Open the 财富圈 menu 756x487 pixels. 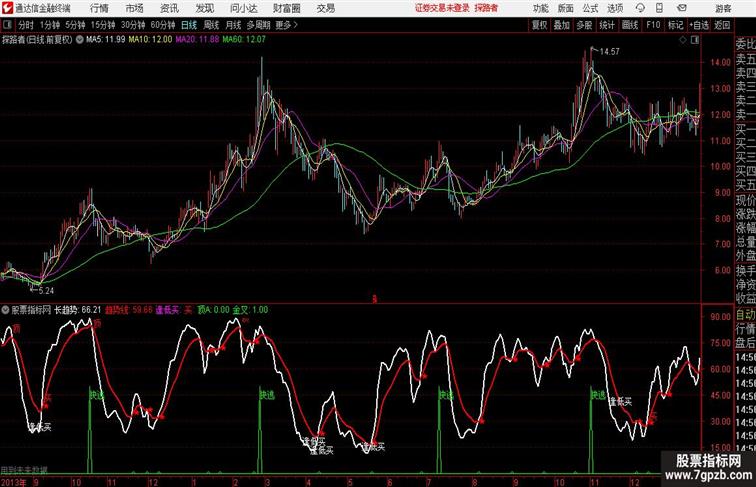tap(287, 8)
